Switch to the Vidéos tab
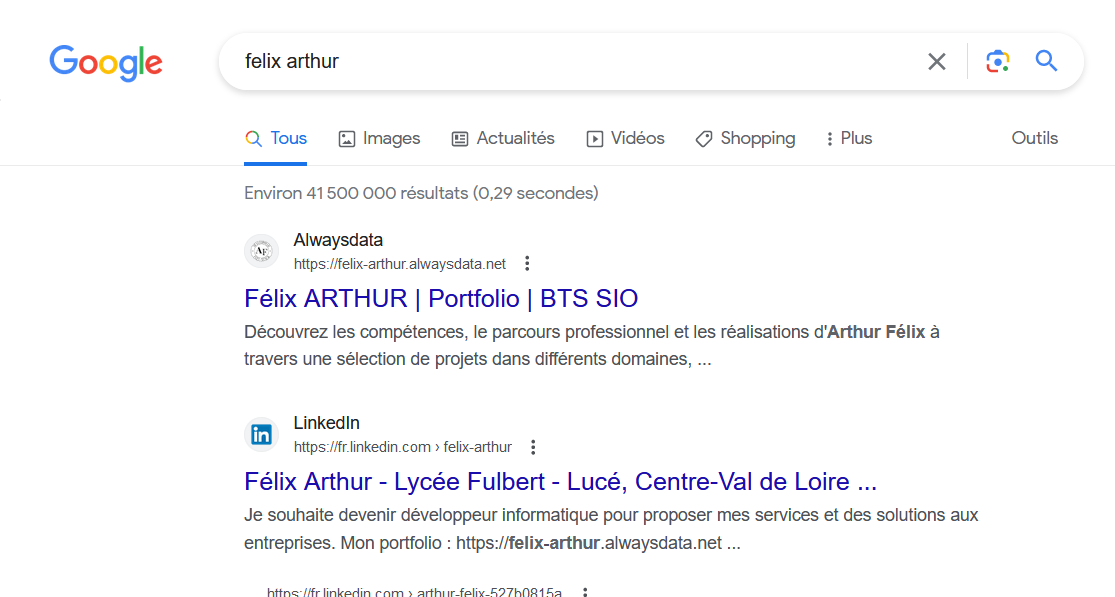Image resolution: width=1115 pixels, height=597 pixels. click(625, 139)
